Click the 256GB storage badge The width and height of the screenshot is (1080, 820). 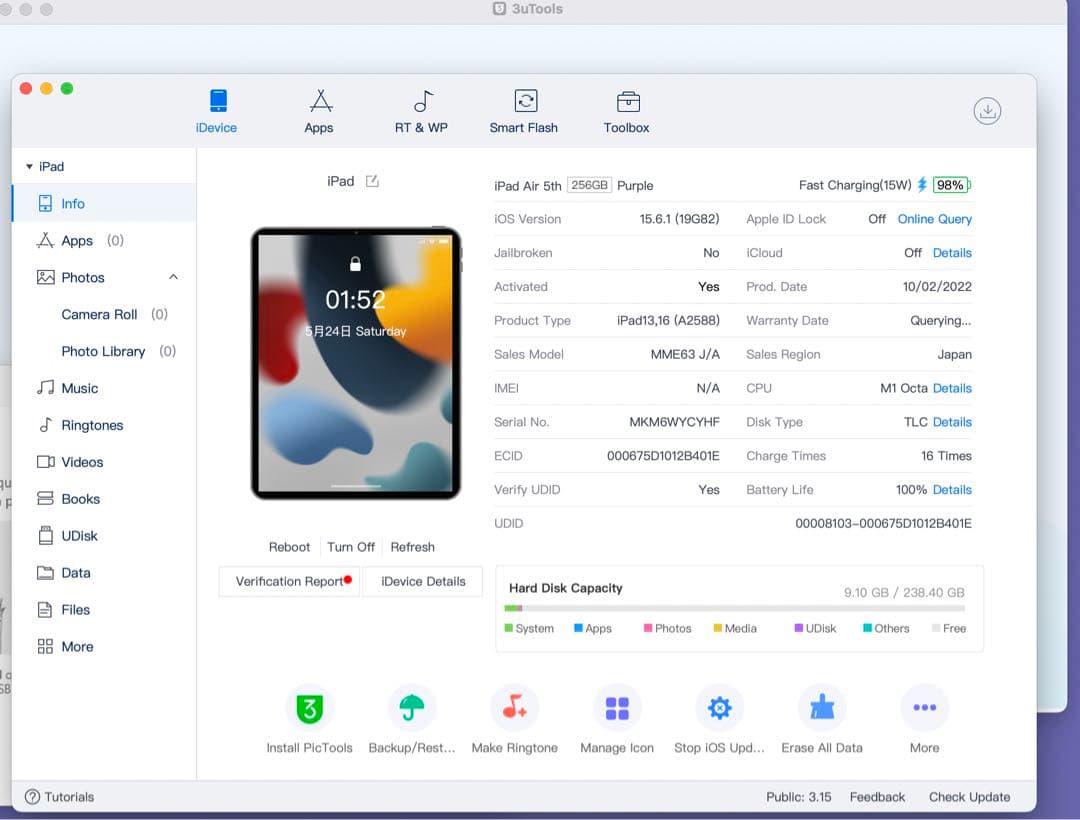point(589,185)
